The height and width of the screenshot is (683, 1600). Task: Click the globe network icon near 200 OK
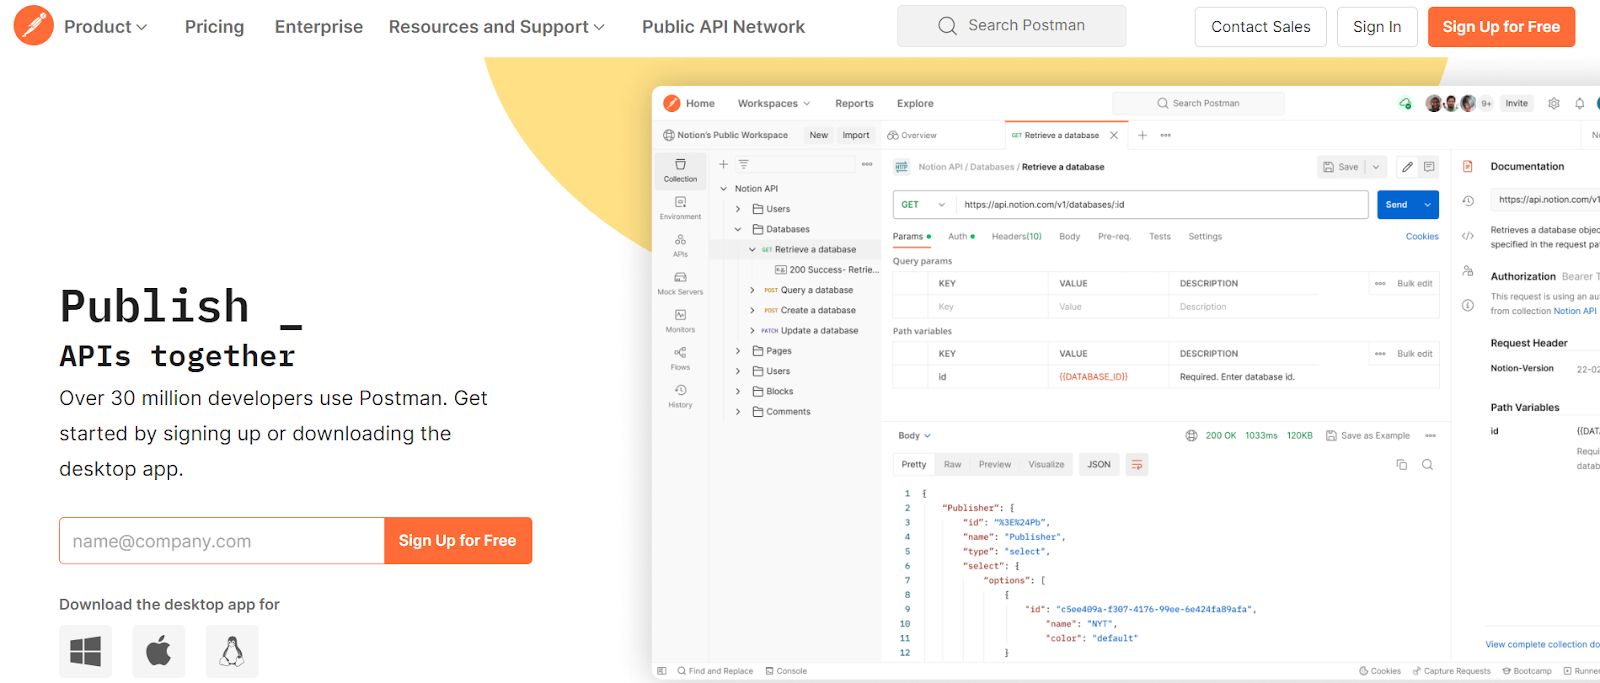(x=1191, y=435)
